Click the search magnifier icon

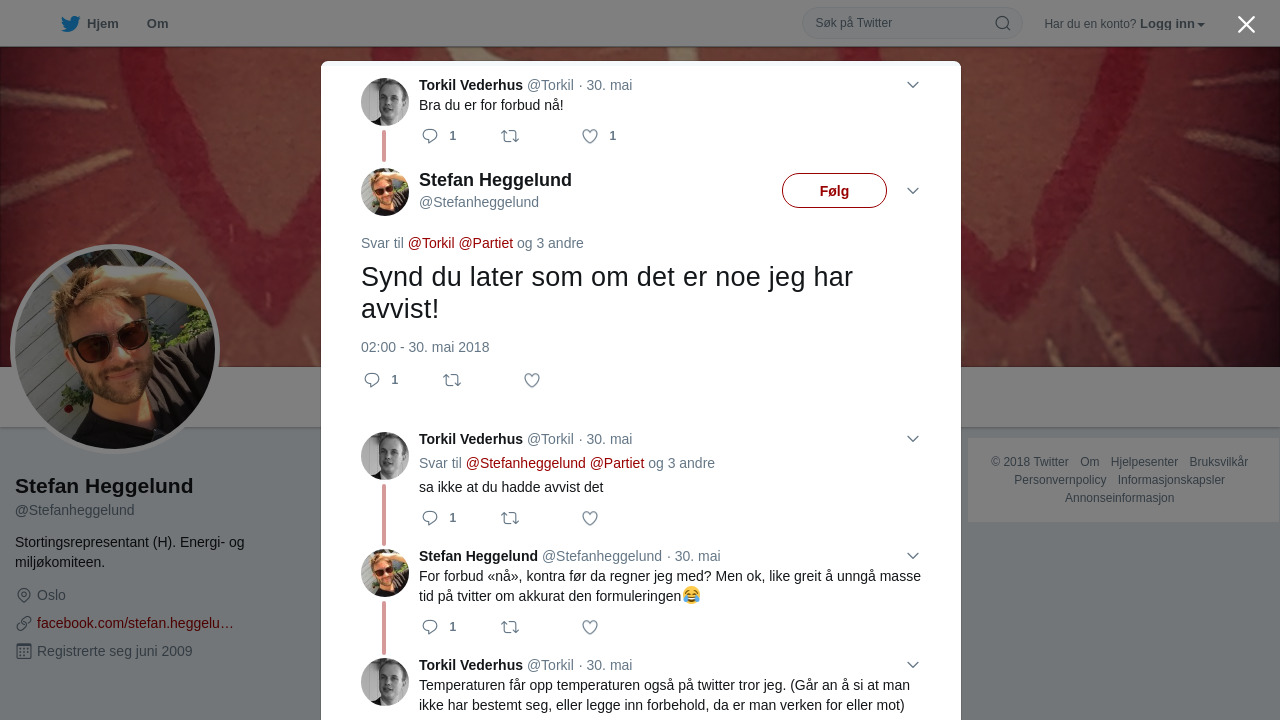point(1002,23)
